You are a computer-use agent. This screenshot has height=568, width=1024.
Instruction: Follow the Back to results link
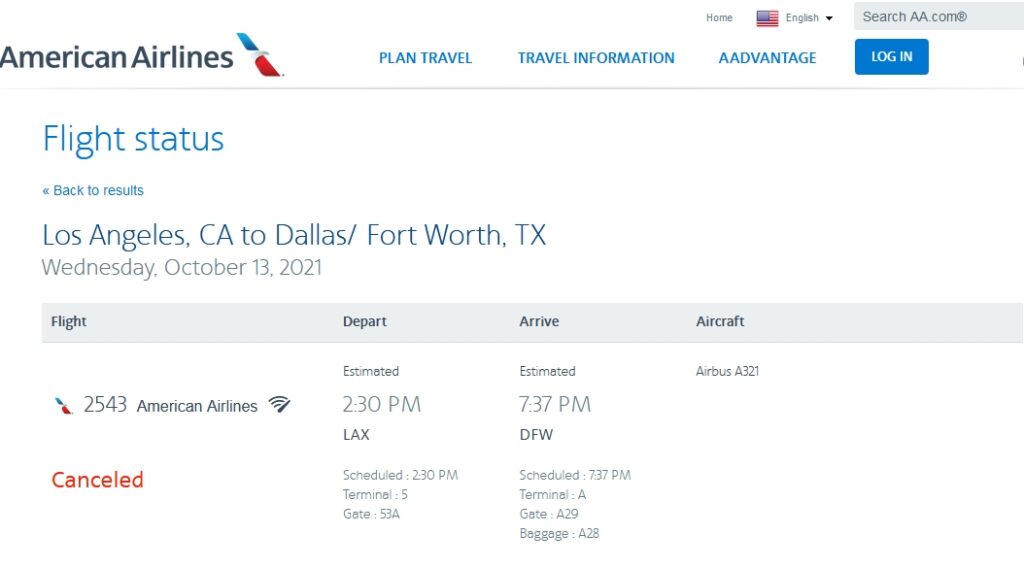93,190
